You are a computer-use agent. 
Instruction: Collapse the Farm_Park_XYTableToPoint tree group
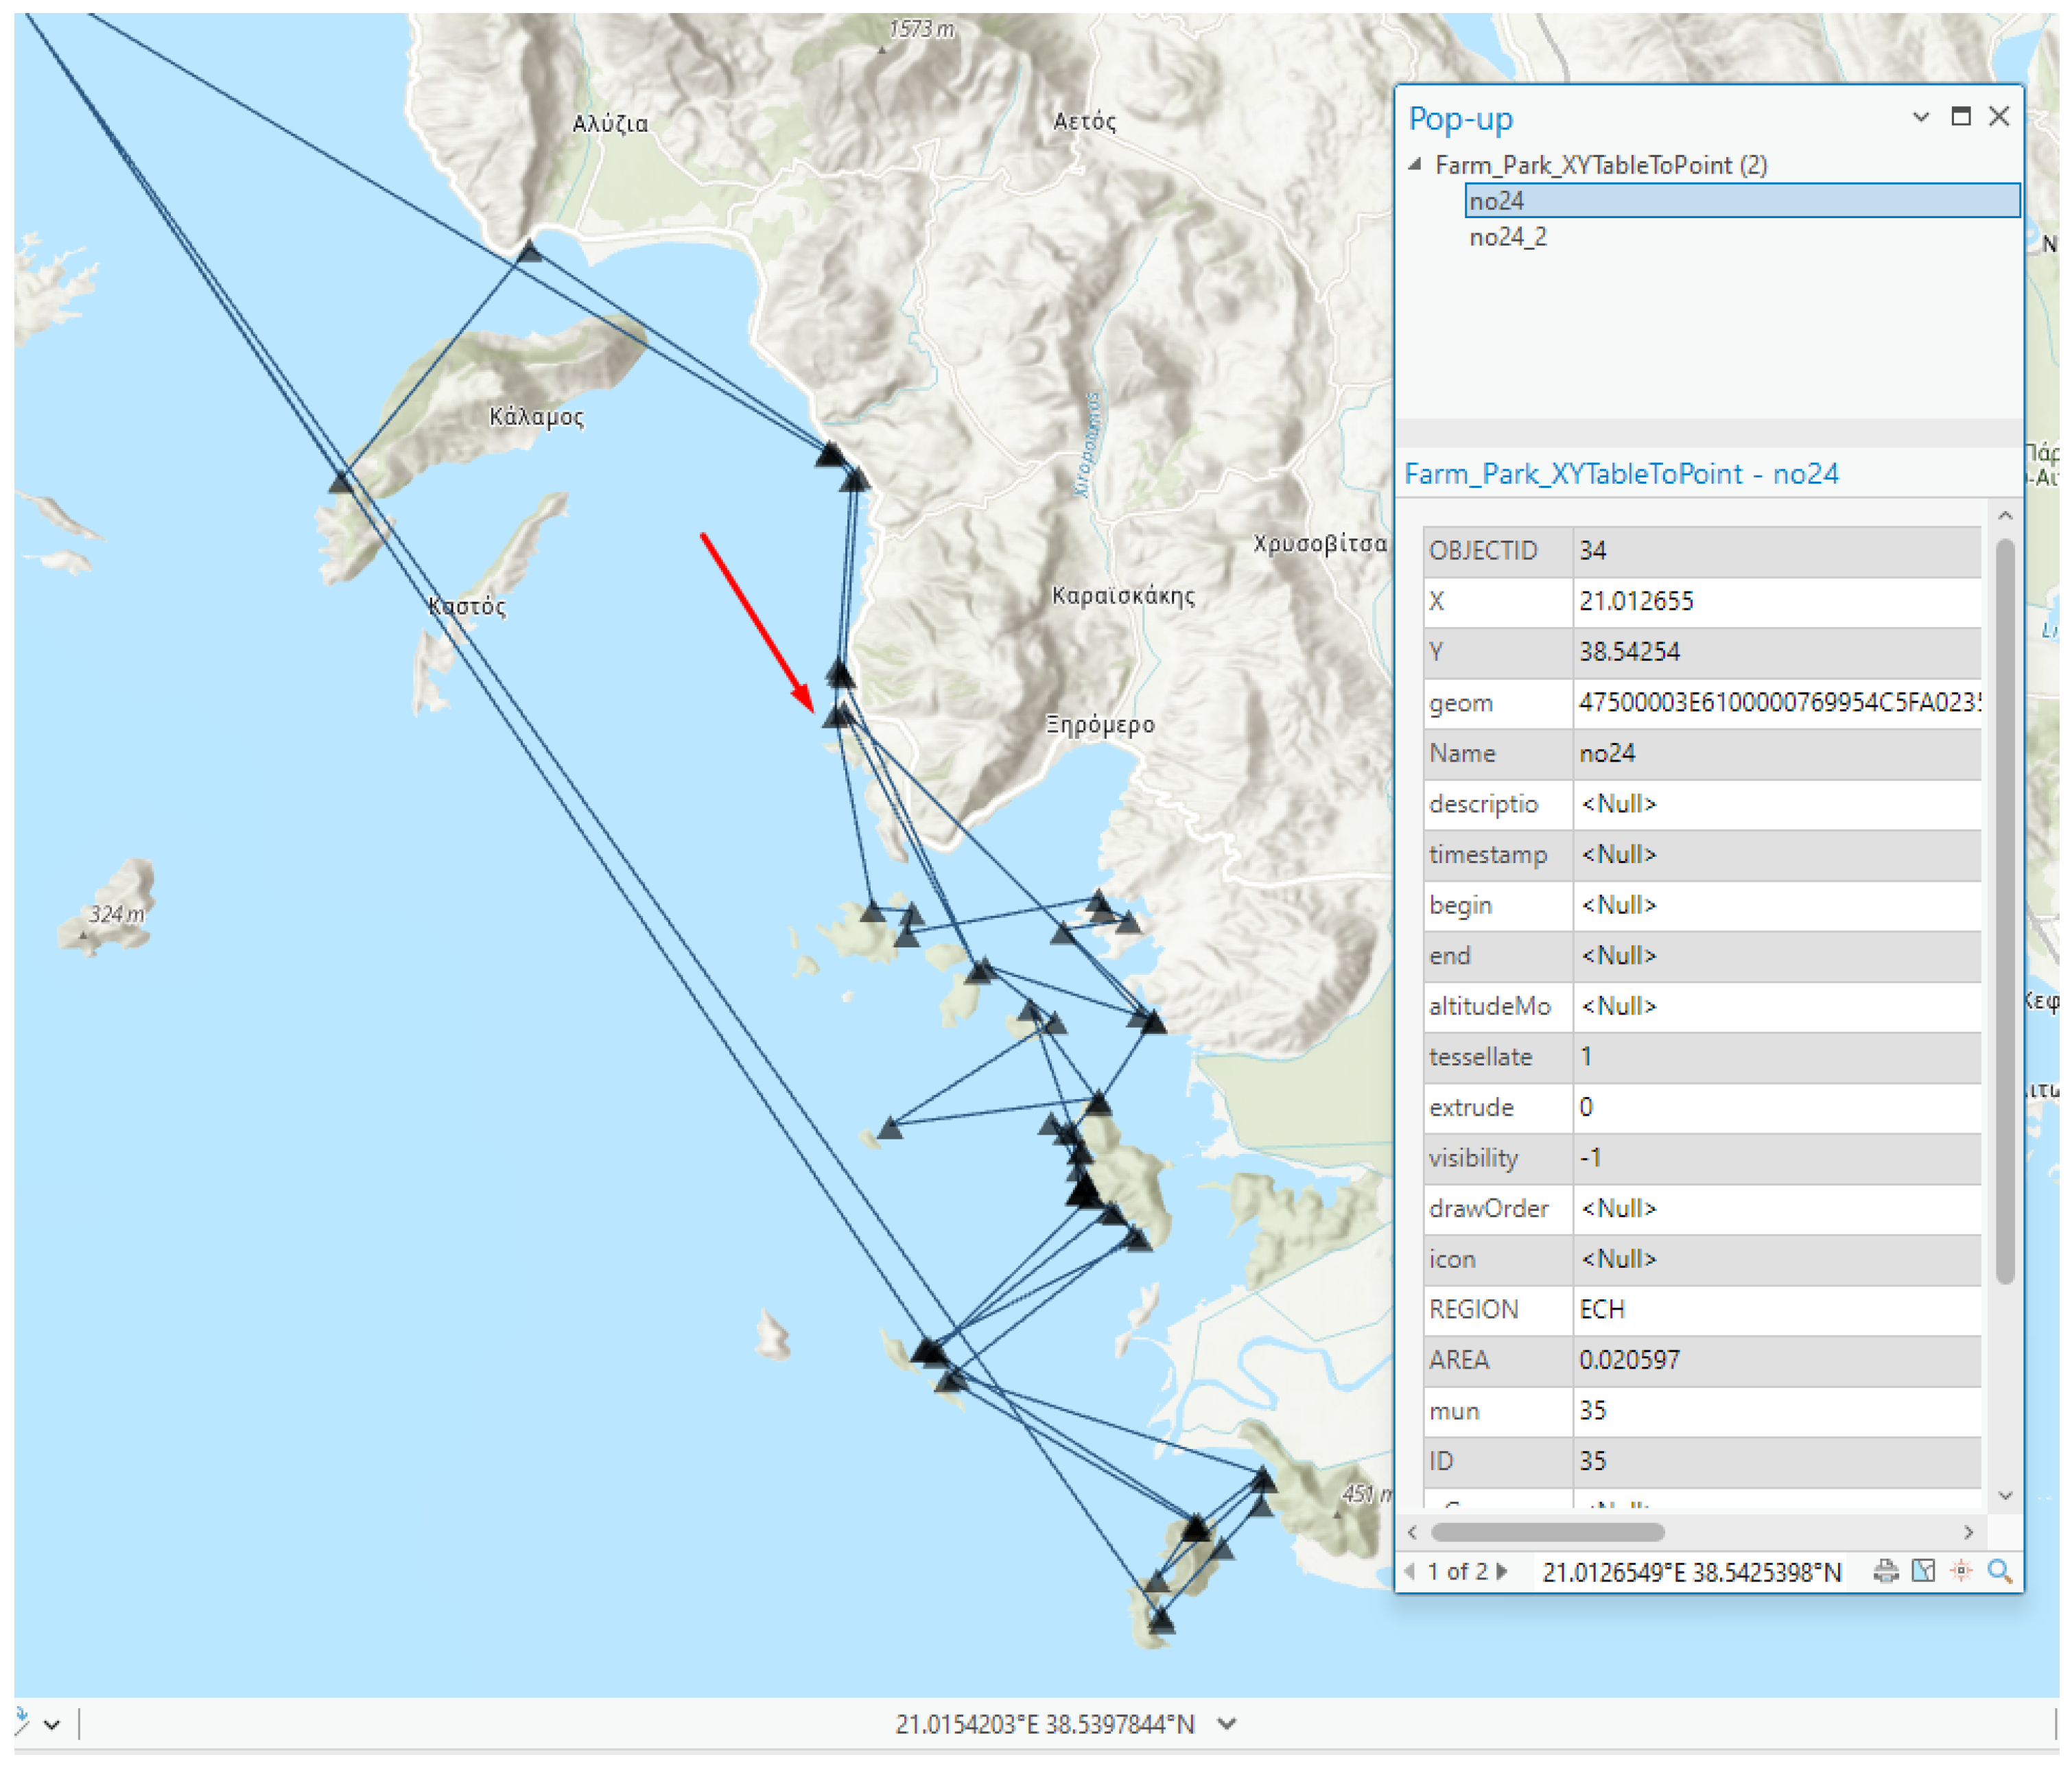1415,165
